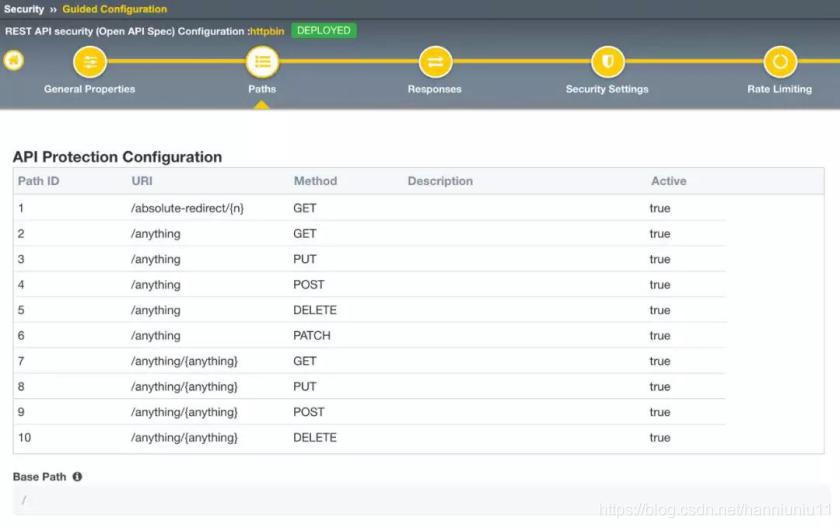The width and height of the screenshot is (840, 528).
Task: Click the Rate Limiting label
Action: coord(779,89)
